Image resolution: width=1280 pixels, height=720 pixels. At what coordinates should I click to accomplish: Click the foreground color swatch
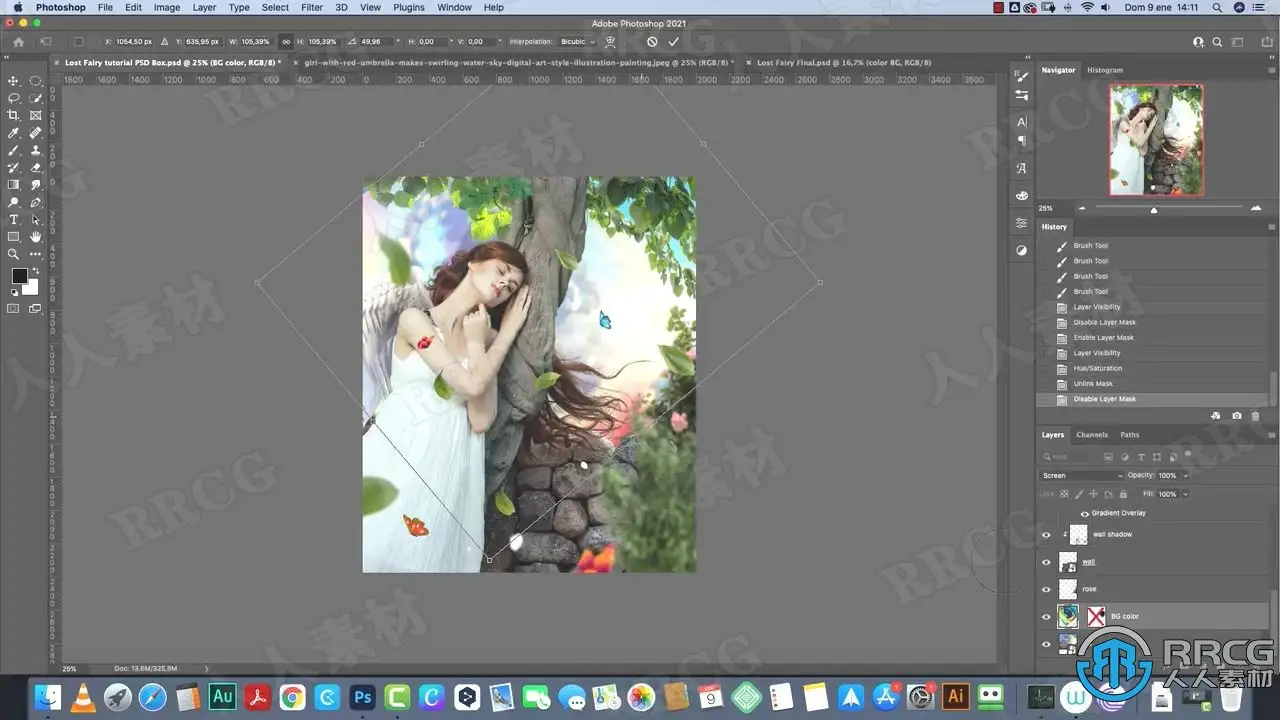coord(19,276)
